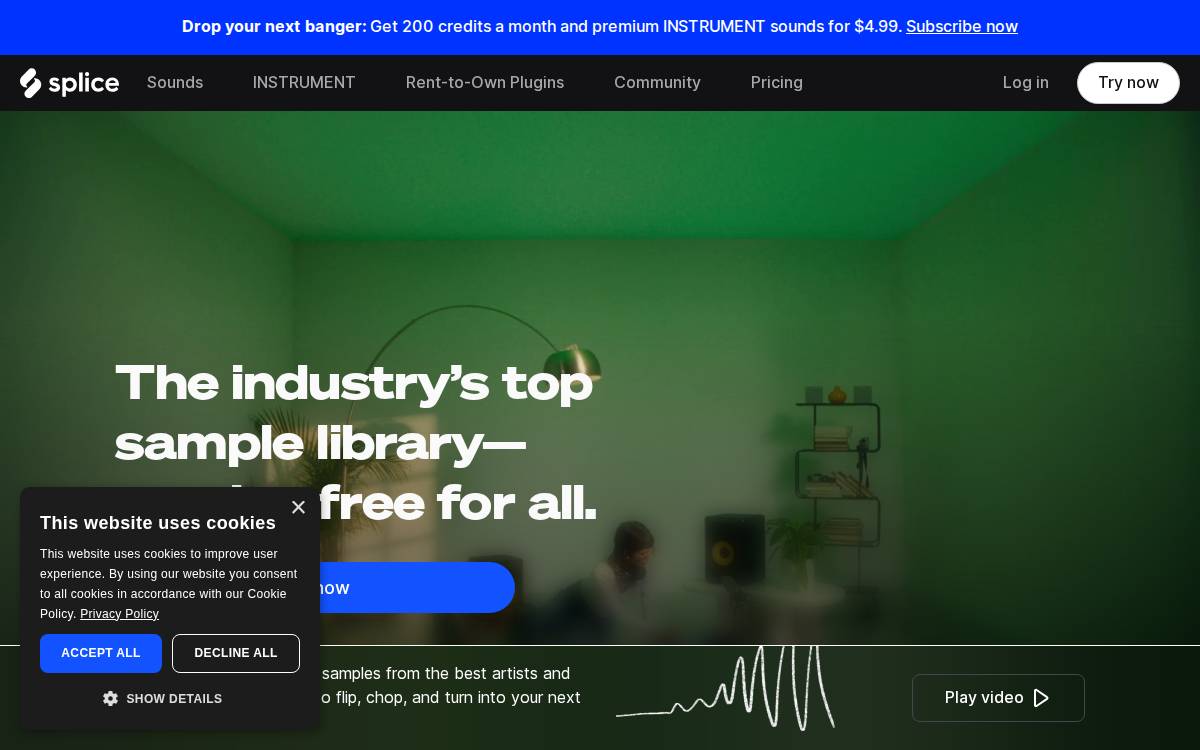Viewport: 1200px width, 750px height.
Task: Open the Sounds menu
Action: click(175, 83)
